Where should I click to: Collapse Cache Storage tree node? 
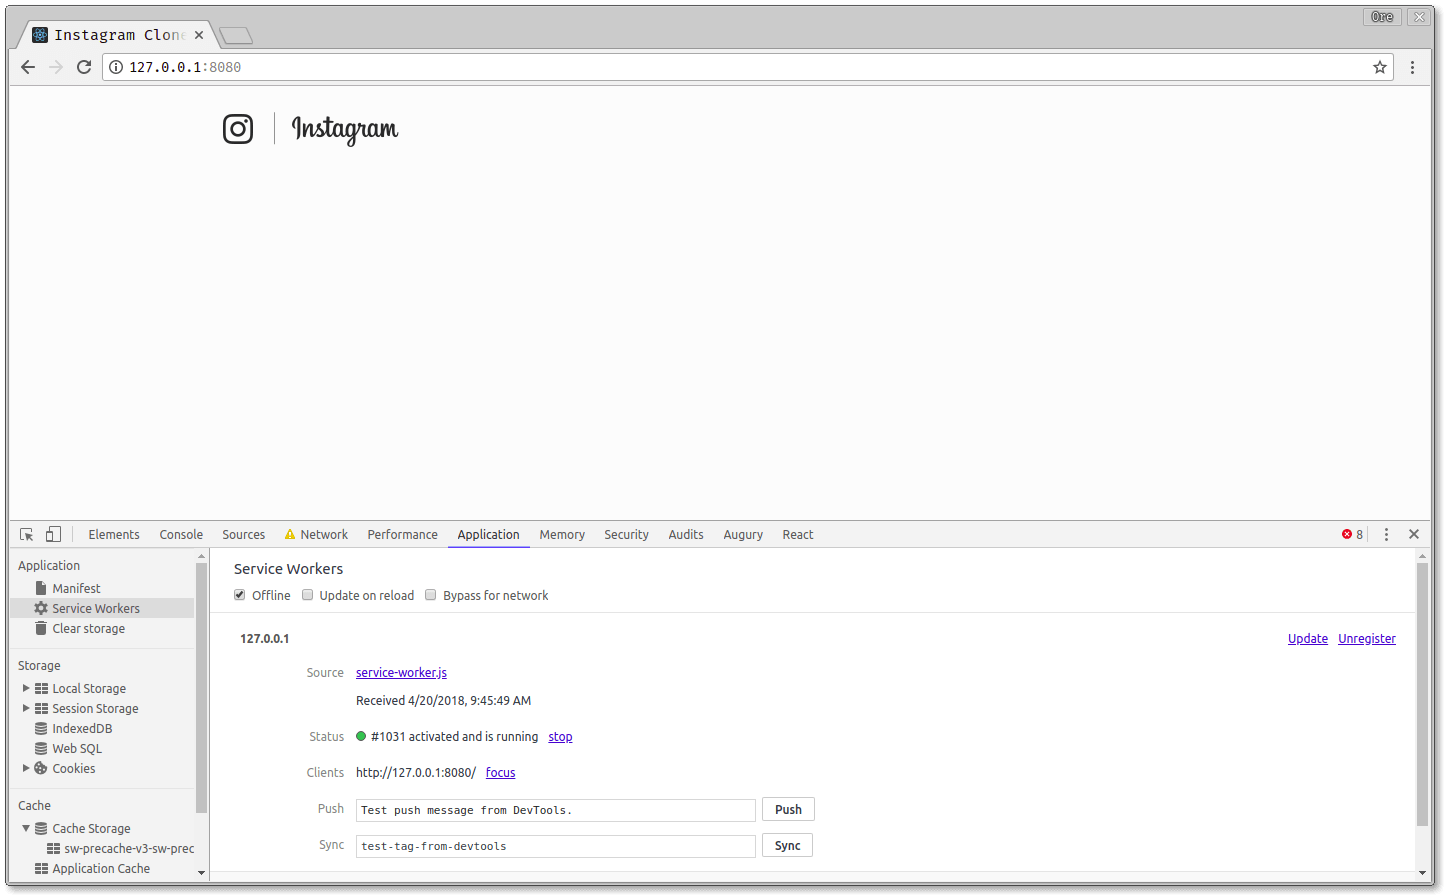tap(26, 828)
